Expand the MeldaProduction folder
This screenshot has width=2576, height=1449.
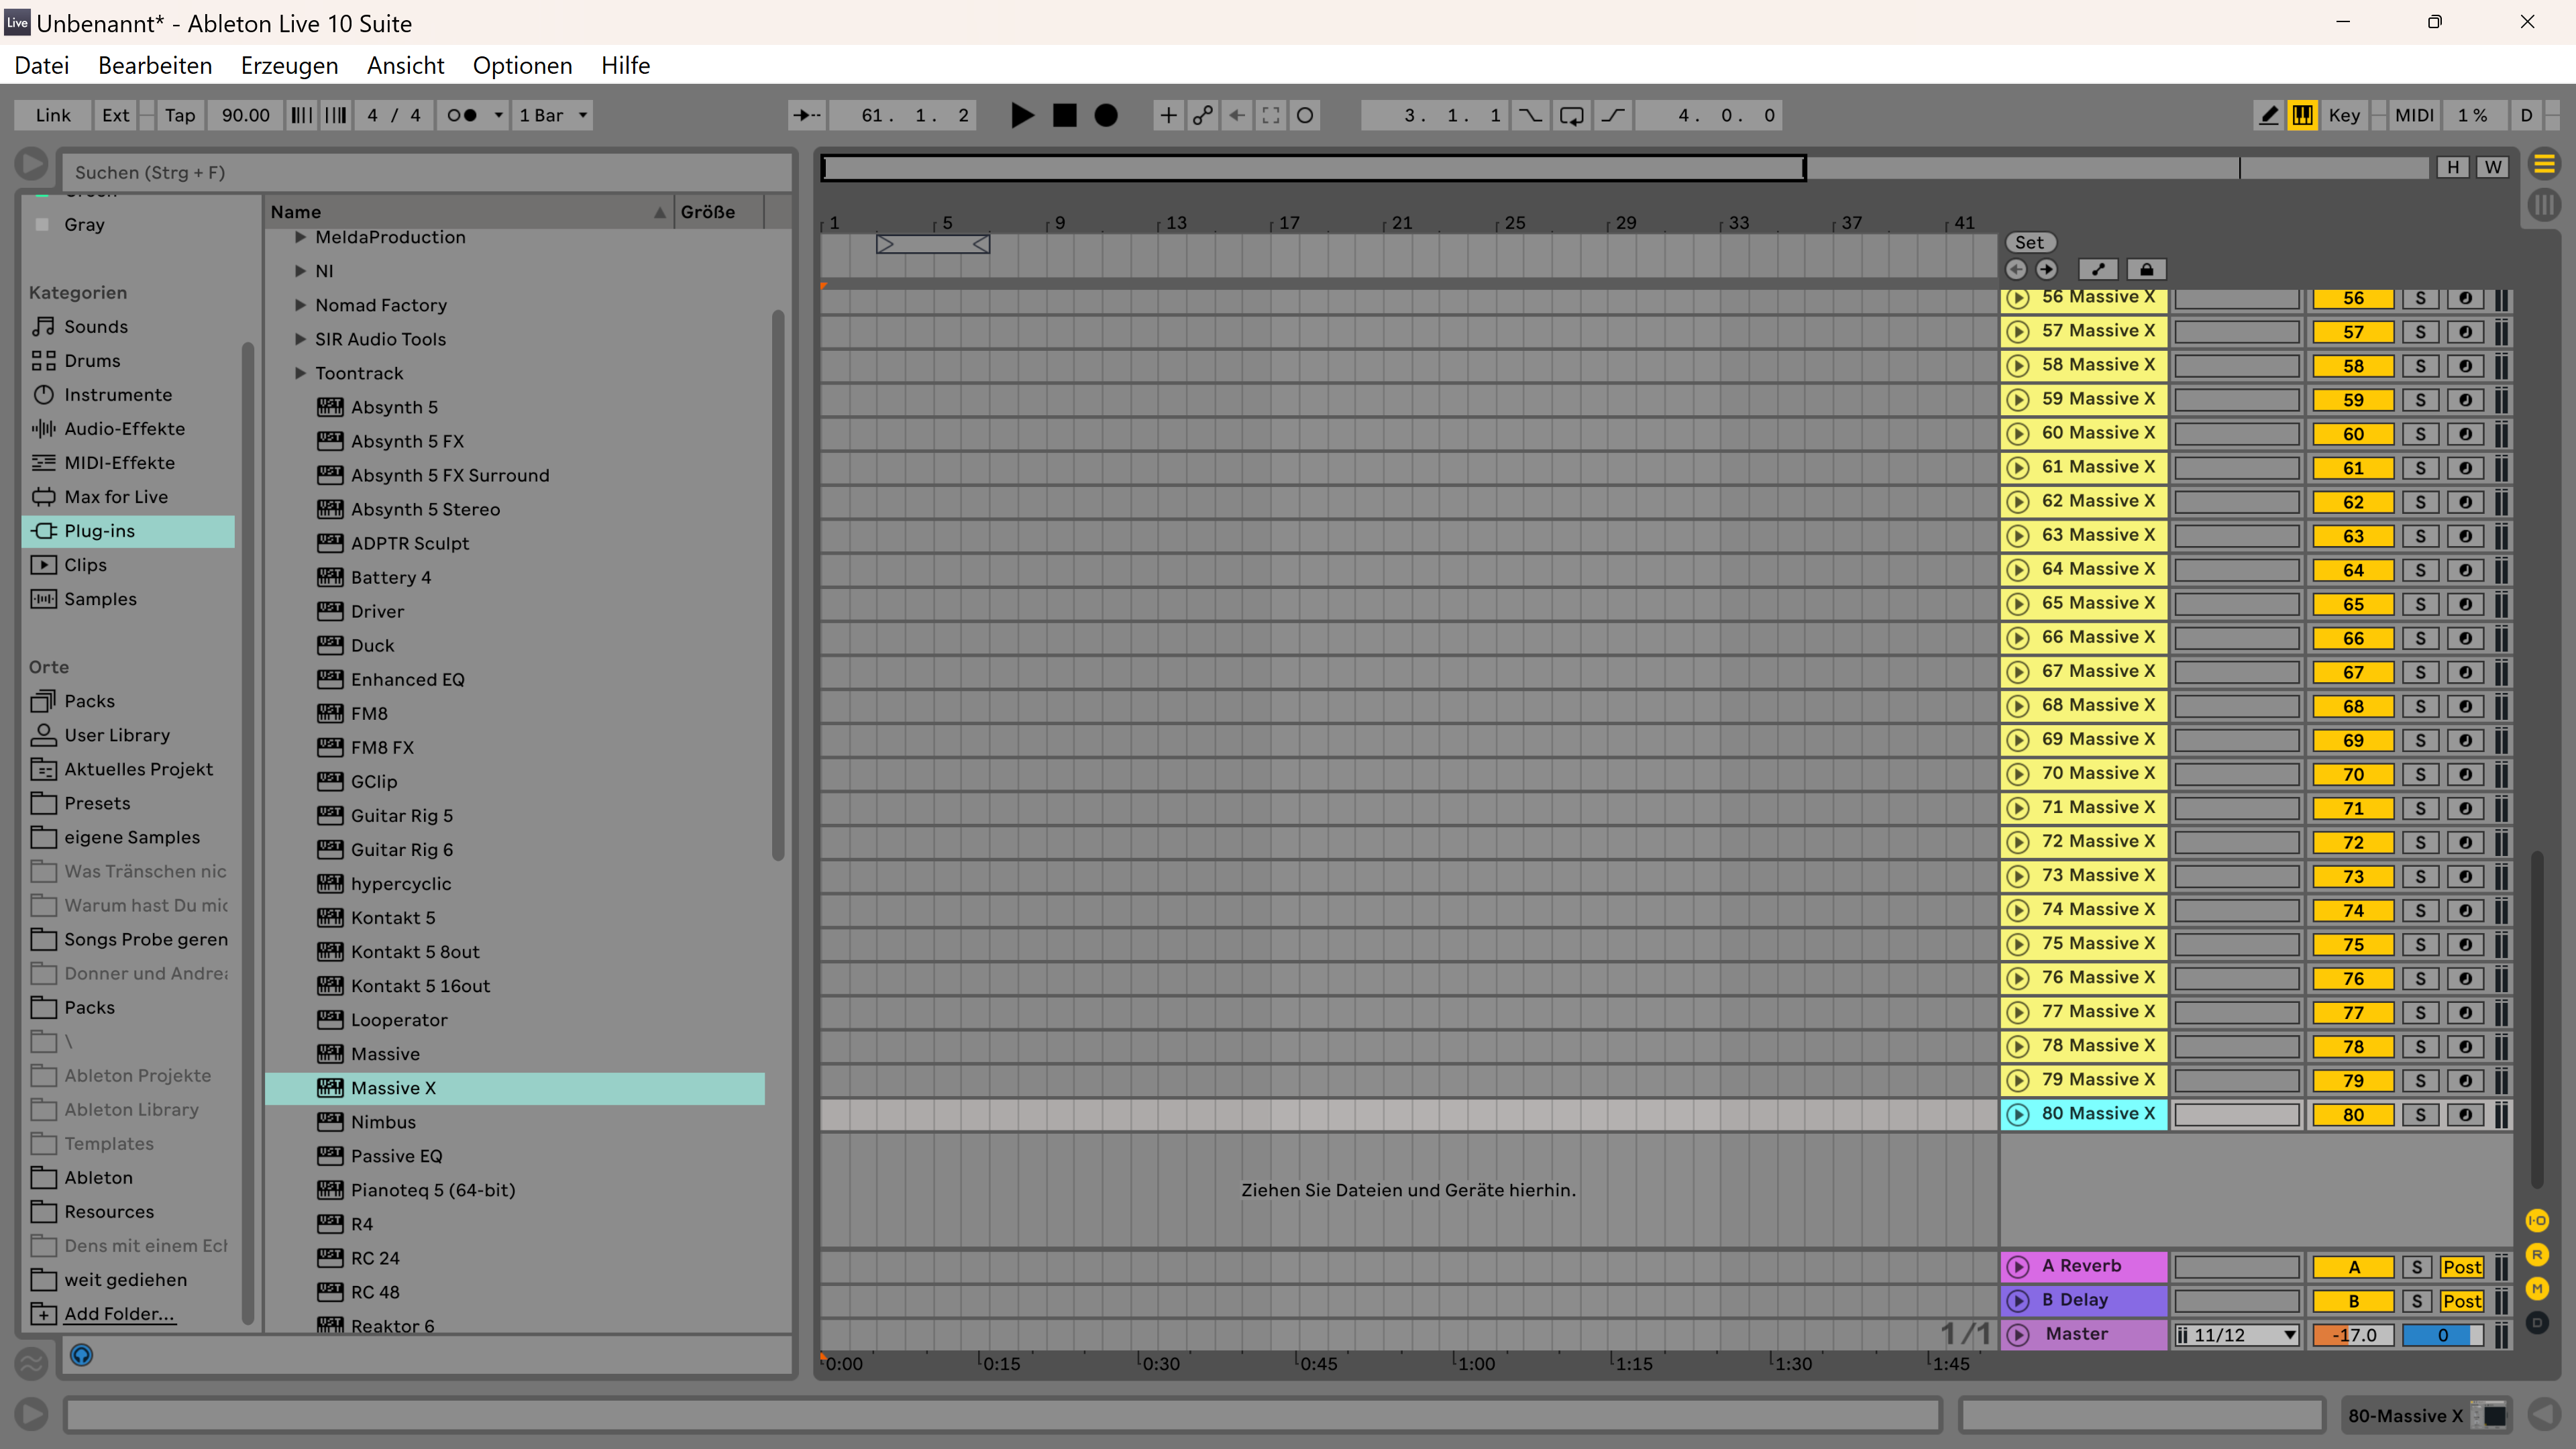coord(300,237)
